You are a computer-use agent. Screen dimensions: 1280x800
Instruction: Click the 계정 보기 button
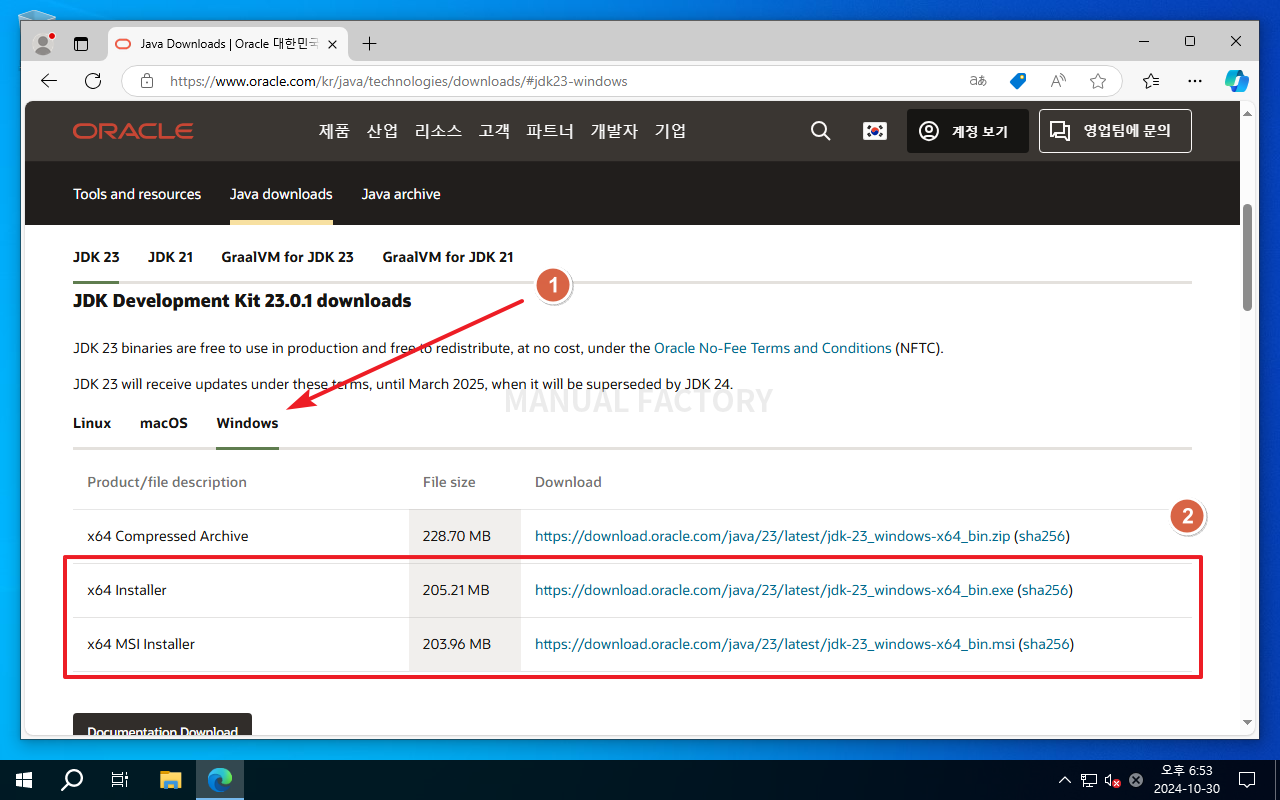coord(968,131)
